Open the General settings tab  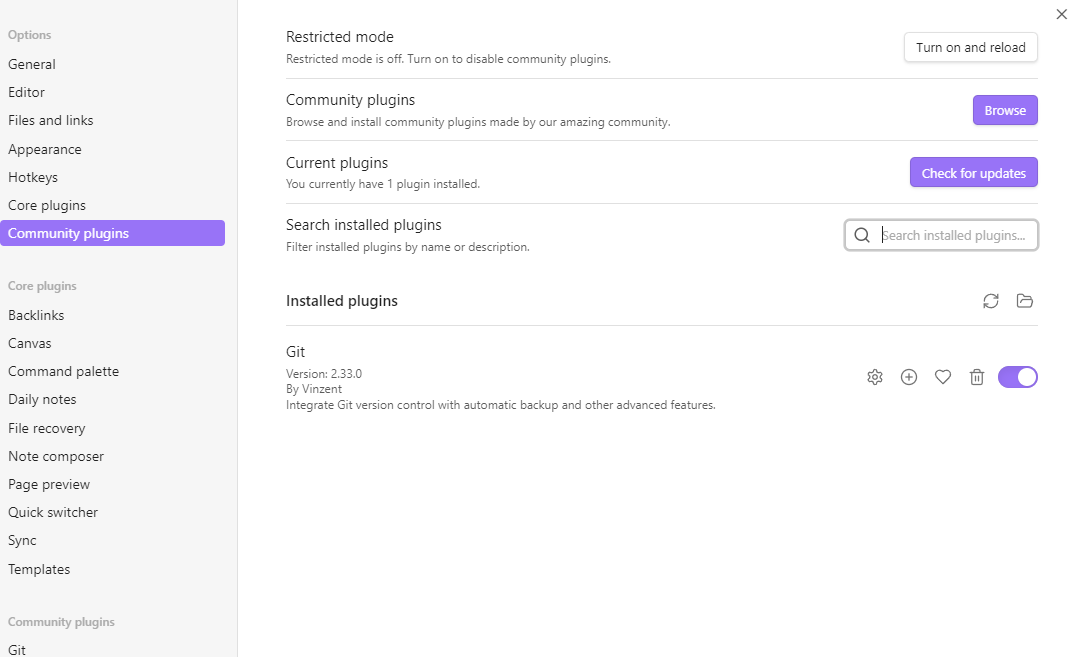click(x=32, y=64)
